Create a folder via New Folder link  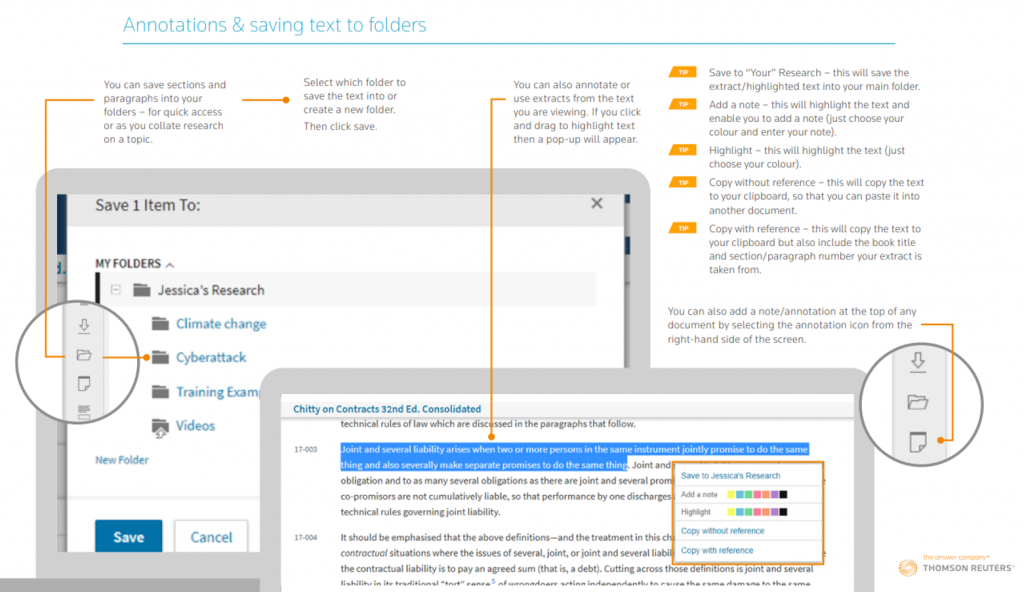coord(122,460)
